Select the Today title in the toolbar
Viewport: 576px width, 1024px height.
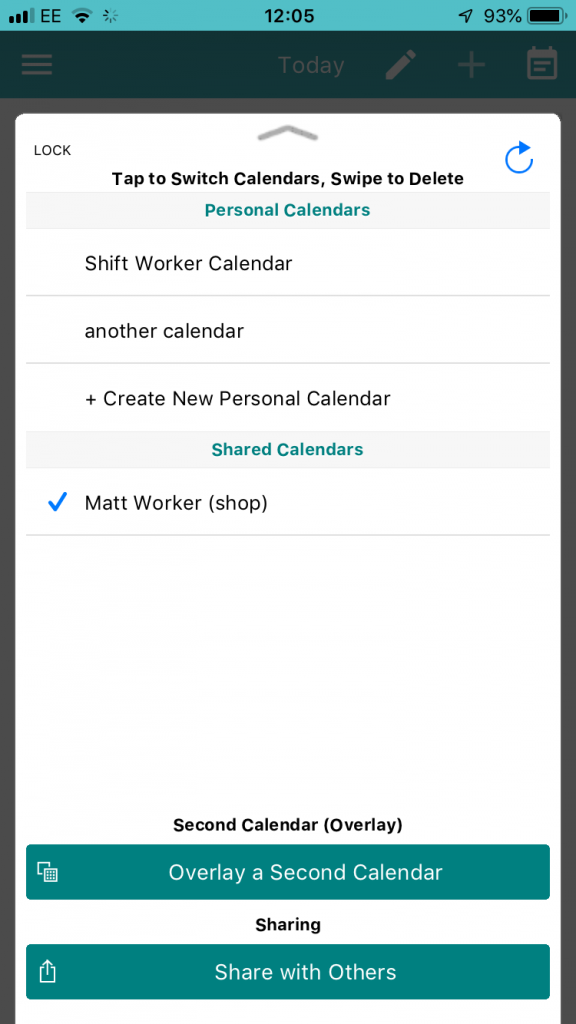311,64
